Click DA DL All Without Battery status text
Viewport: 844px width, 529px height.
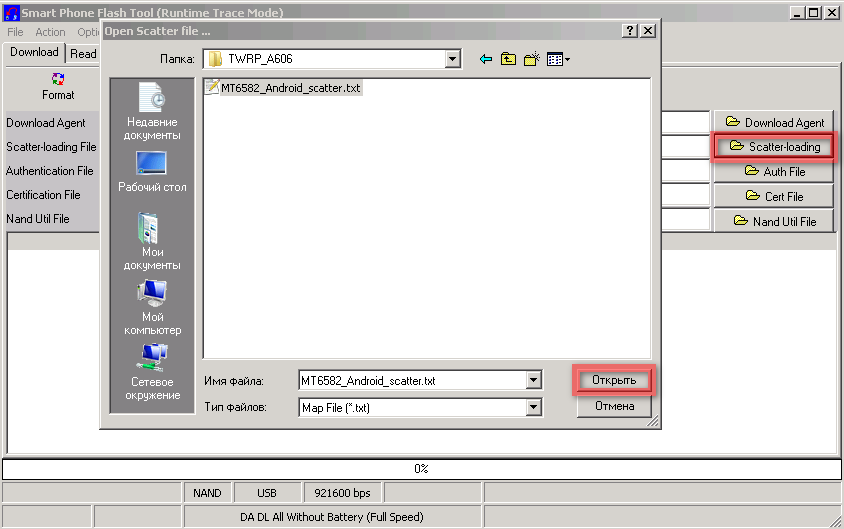[x=332, y=517]
